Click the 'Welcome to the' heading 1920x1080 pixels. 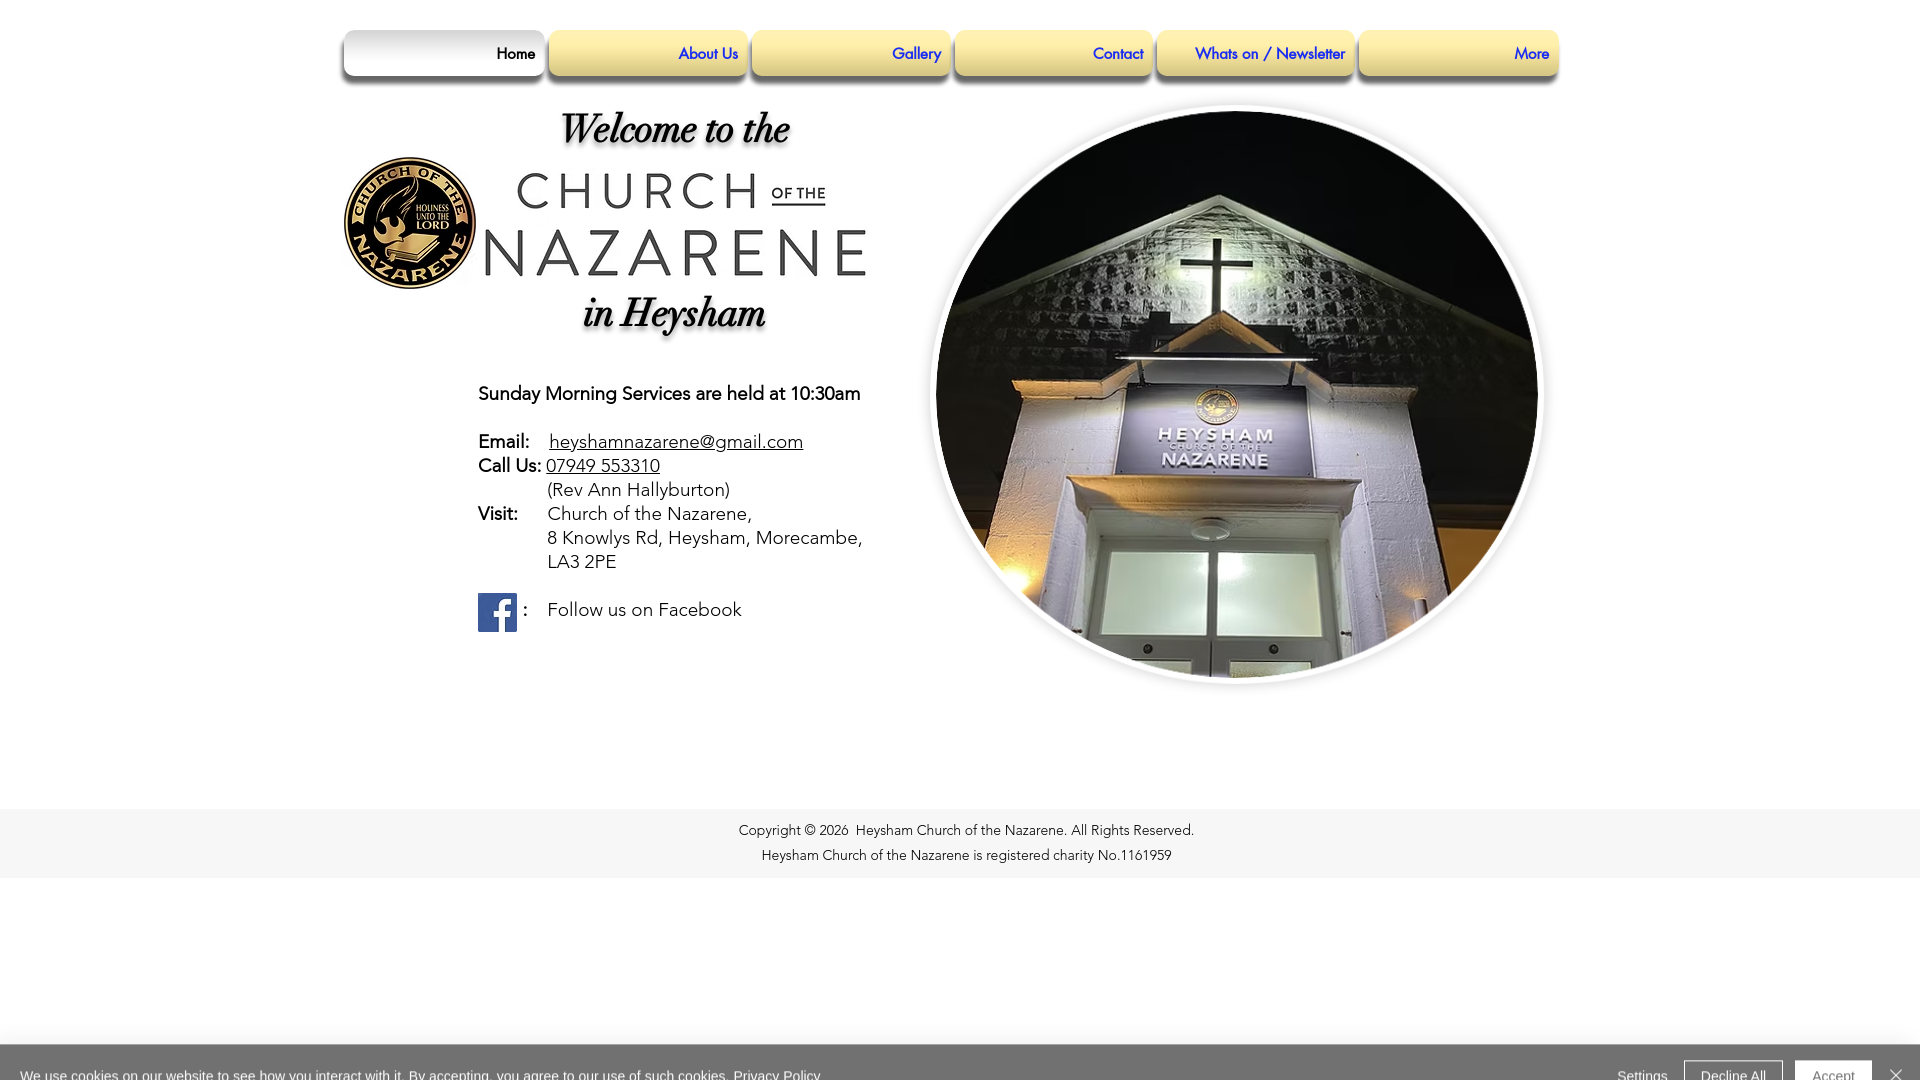[x=674, y=130]
